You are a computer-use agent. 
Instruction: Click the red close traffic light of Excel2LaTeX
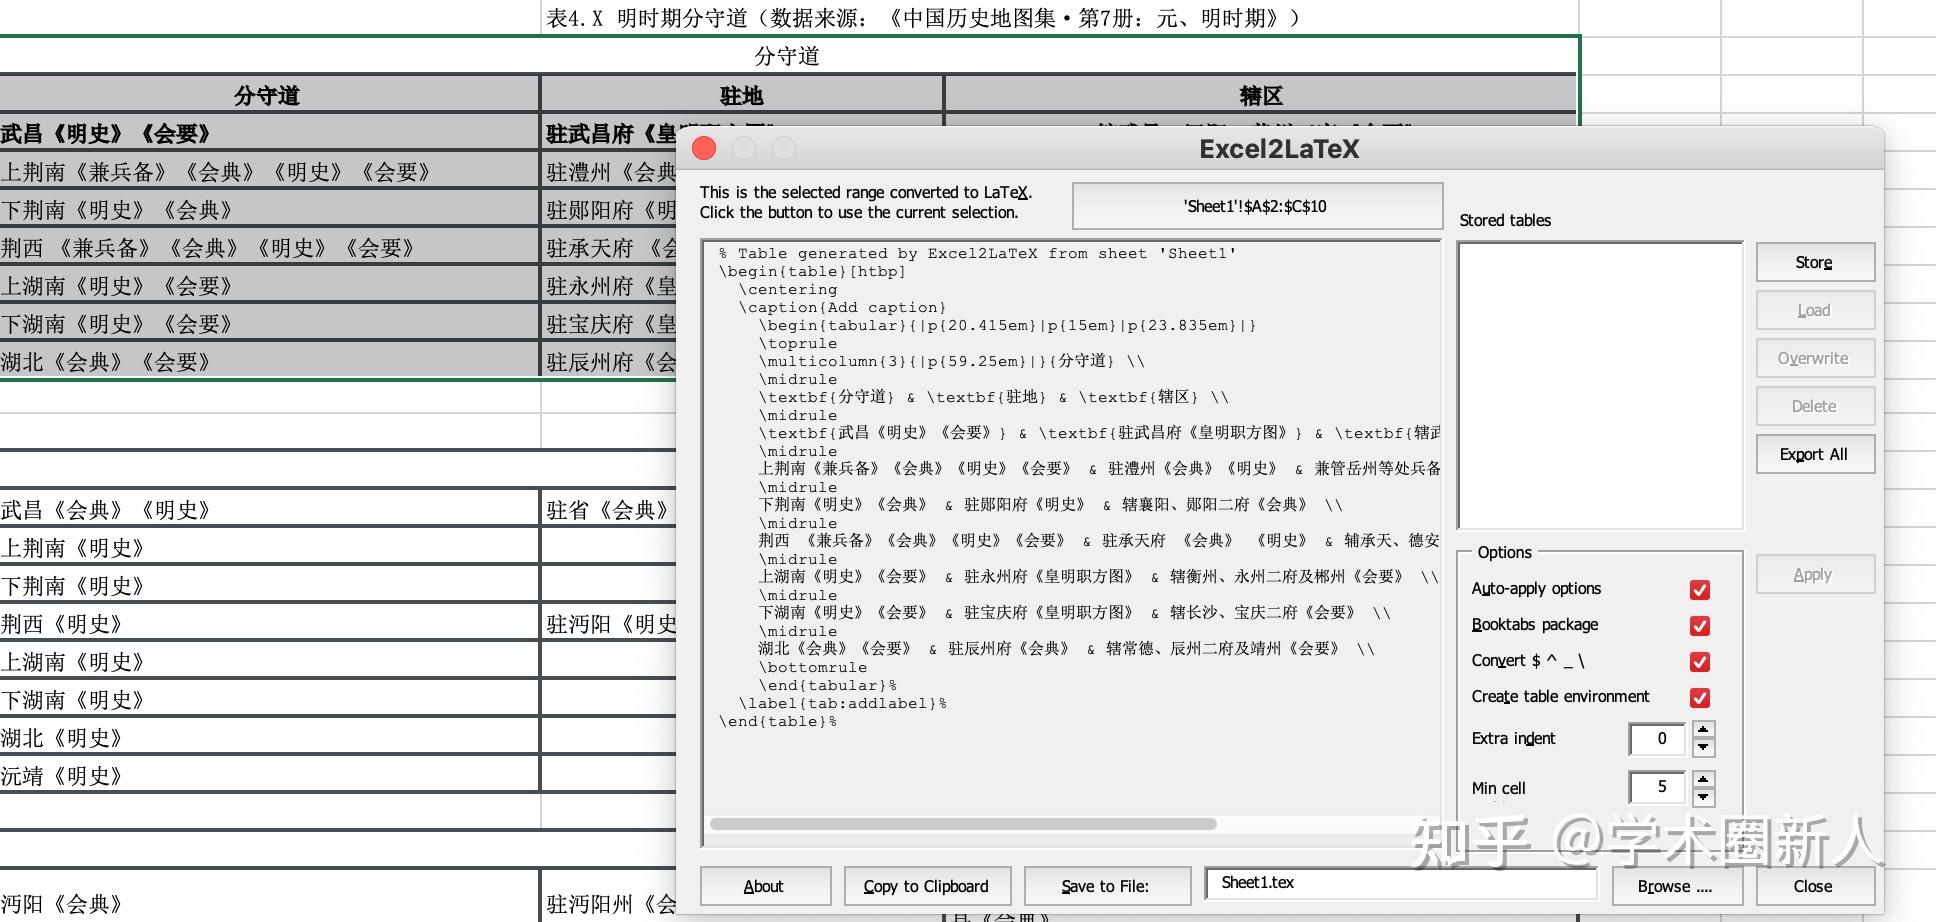pos(703,148)
